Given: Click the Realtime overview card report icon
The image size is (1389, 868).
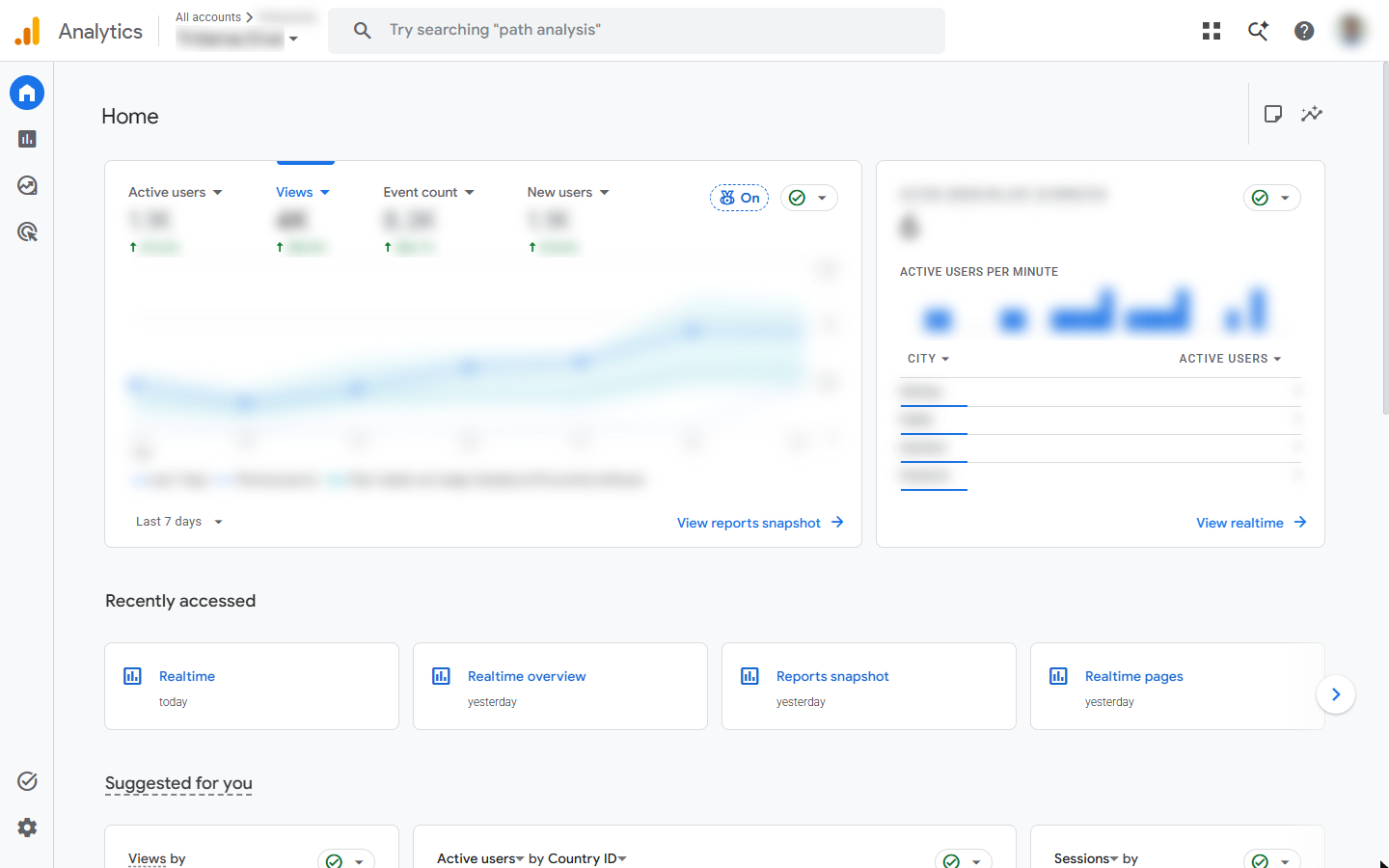Looking at the screenshot, I should [x=441, y=676].
